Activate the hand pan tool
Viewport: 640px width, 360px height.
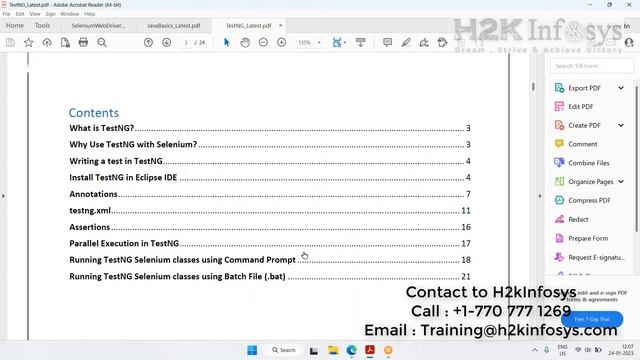pos(245,42)
